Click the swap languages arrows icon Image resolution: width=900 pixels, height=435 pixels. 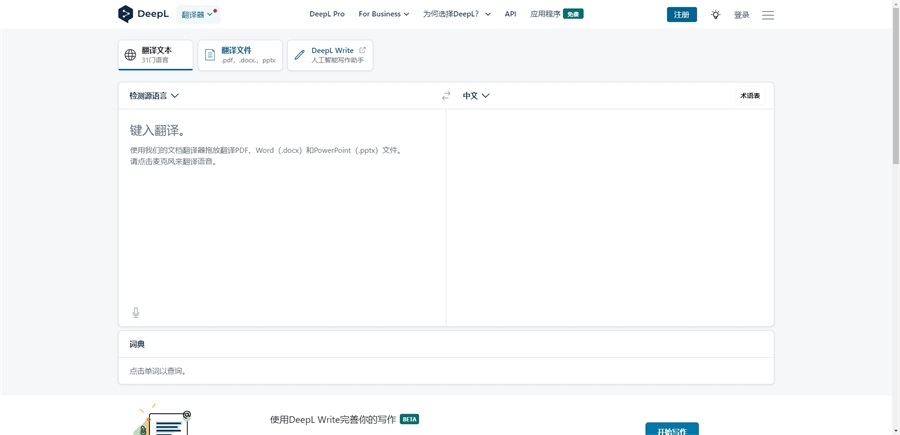(x=446, y=96)
